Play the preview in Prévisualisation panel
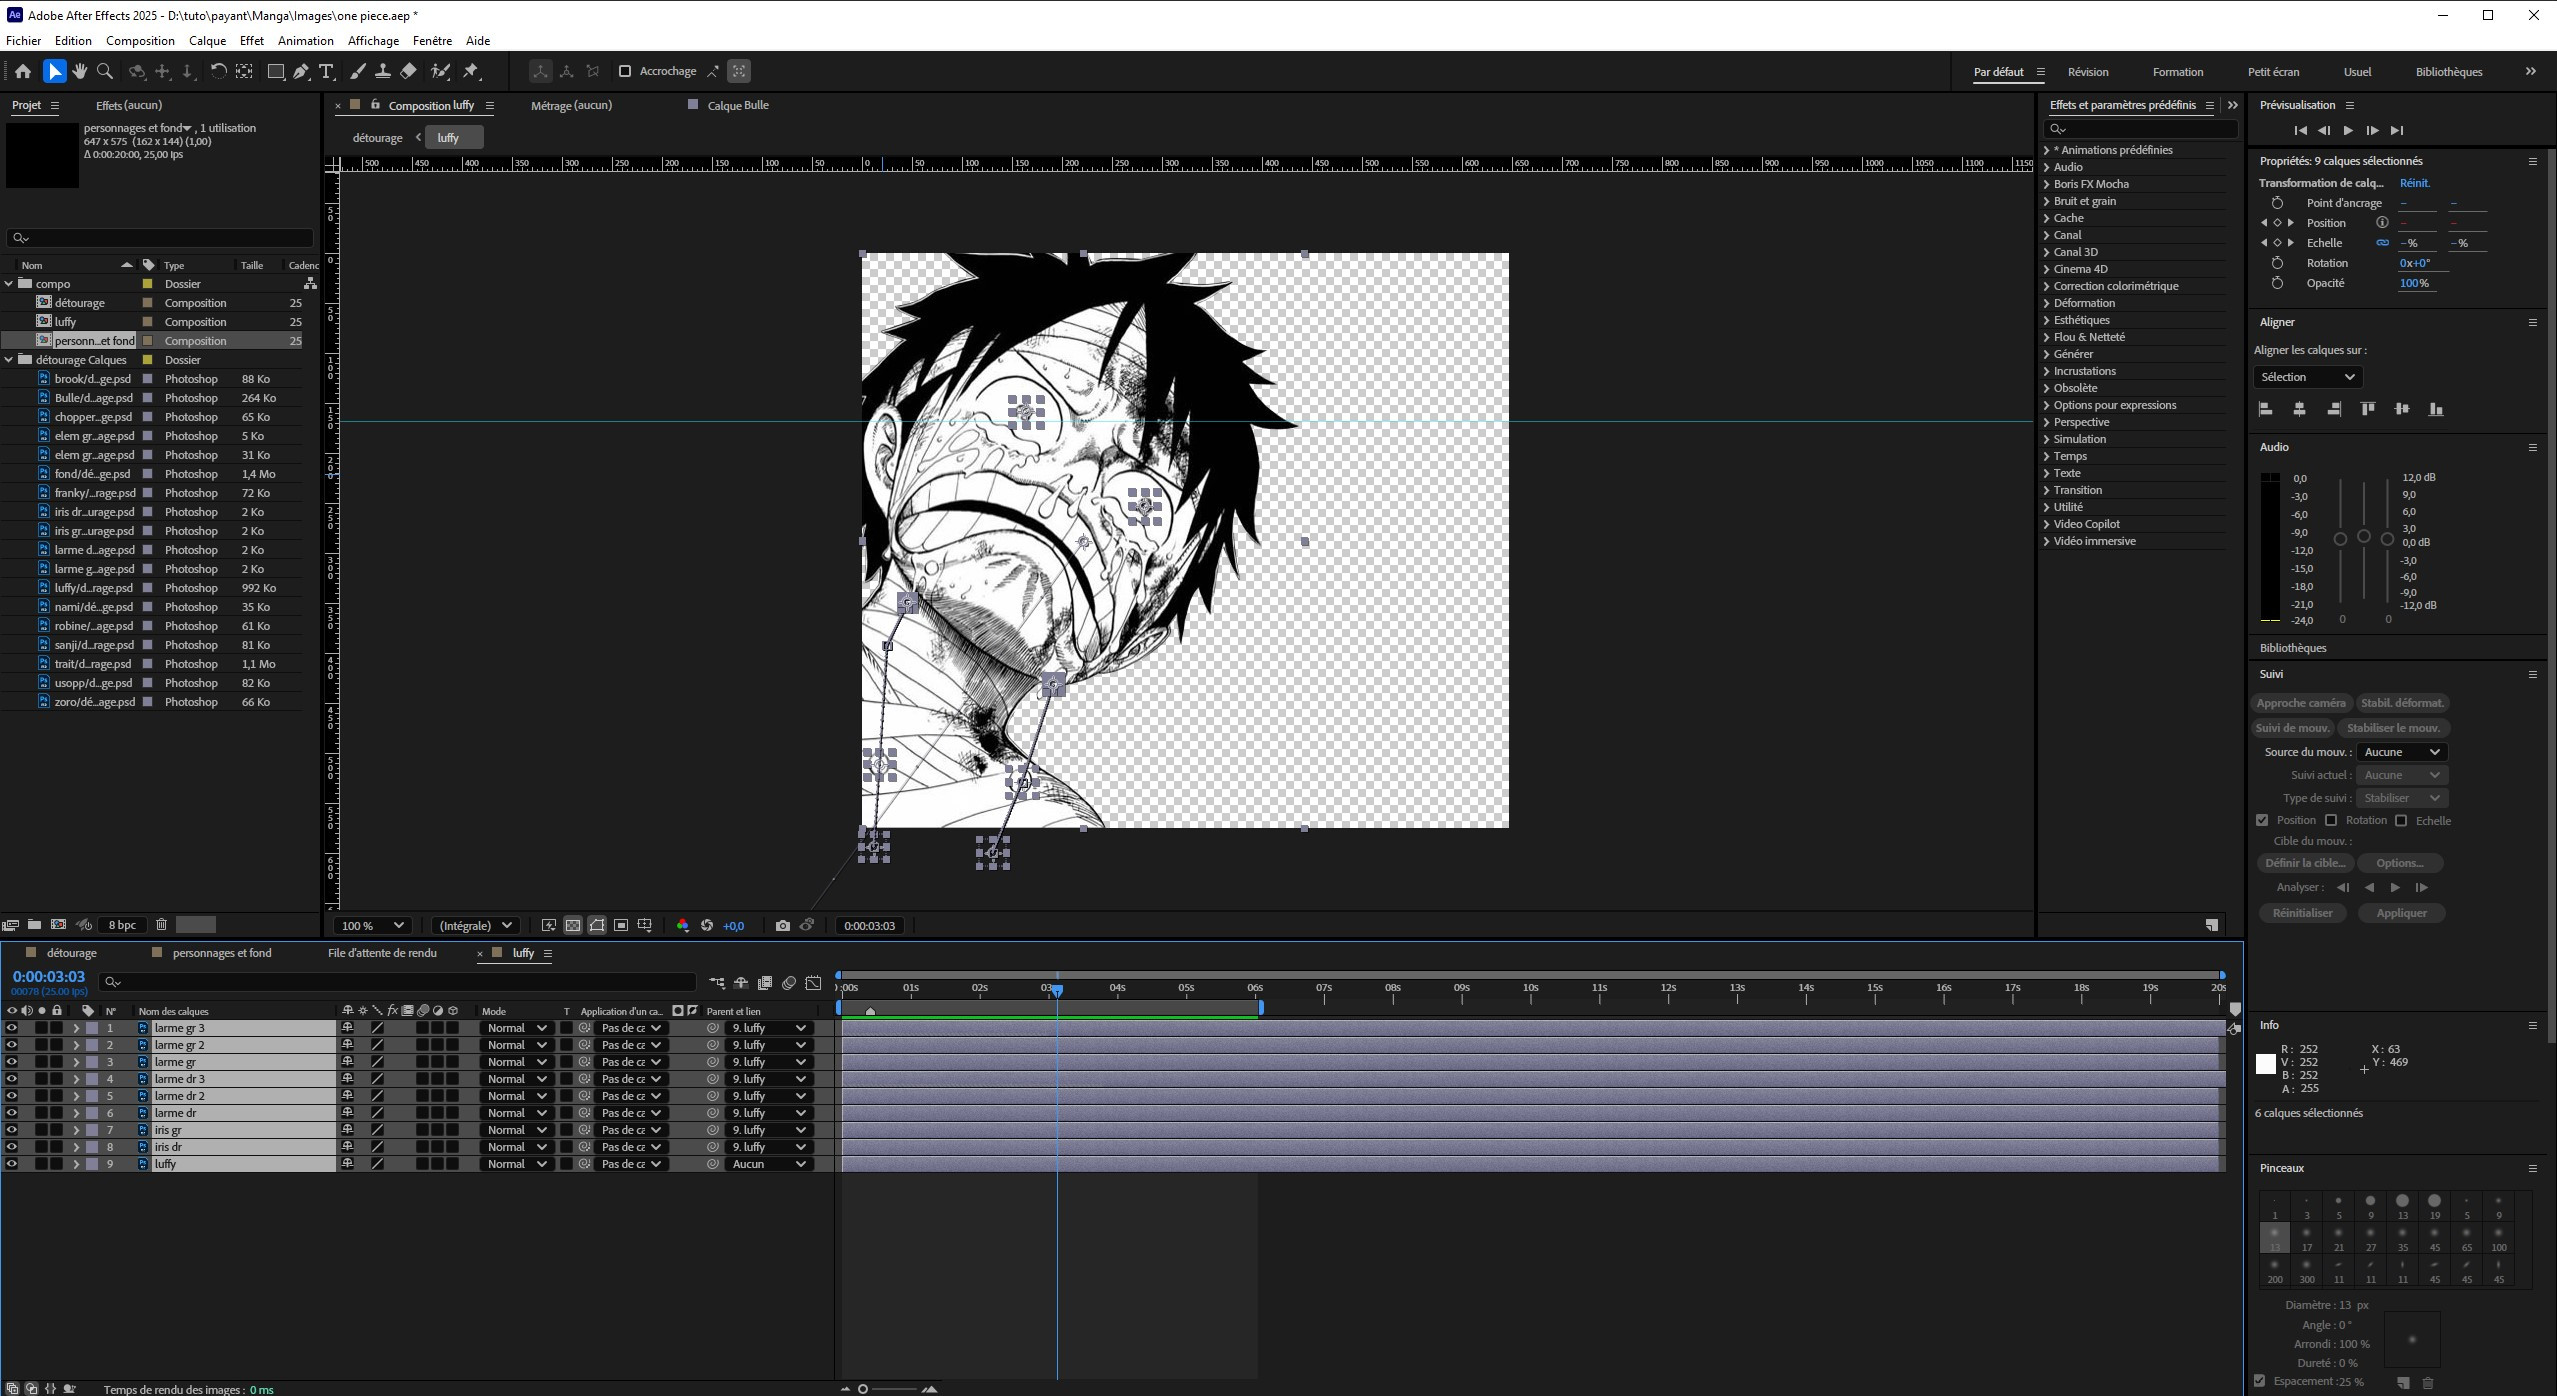 (2348, 130)
